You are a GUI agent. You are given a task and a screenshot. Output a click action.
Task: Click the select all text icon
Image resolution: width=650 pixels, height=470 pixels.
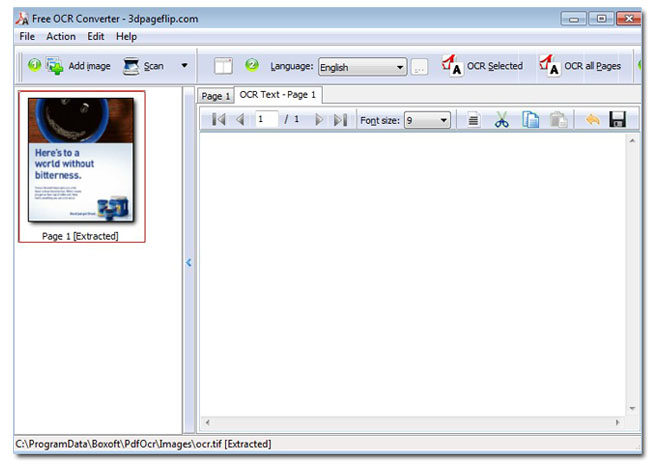pos(473,120)
